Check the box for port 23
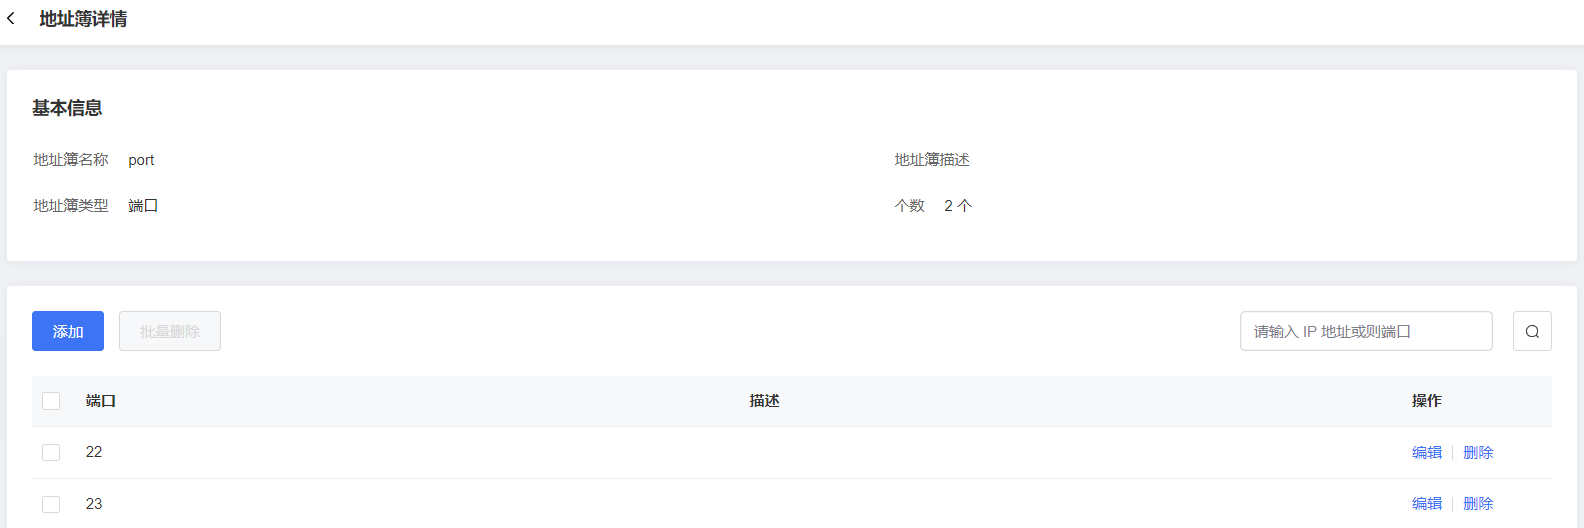Viewport: 1584px width, 528px height. point(51,504)
